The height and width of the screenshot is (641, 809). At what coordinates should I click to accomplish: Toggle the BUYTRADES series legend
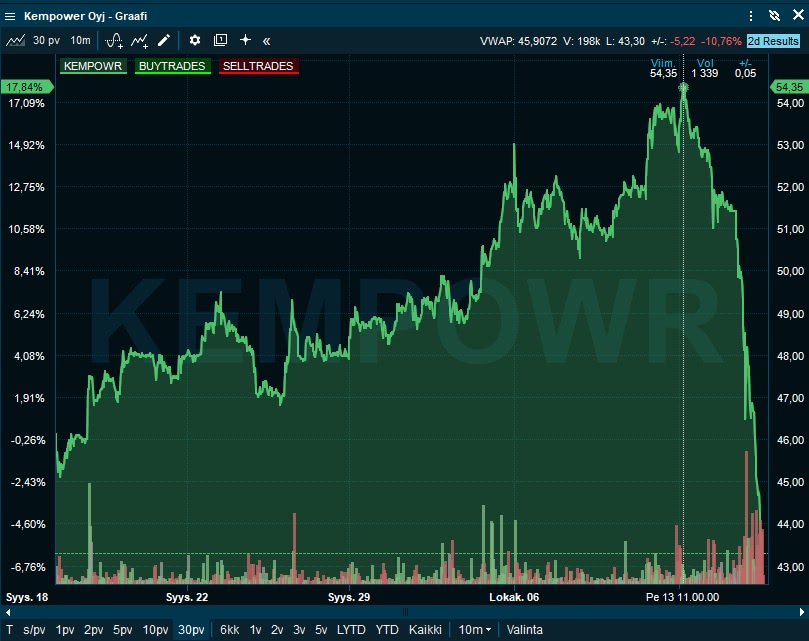172,66
